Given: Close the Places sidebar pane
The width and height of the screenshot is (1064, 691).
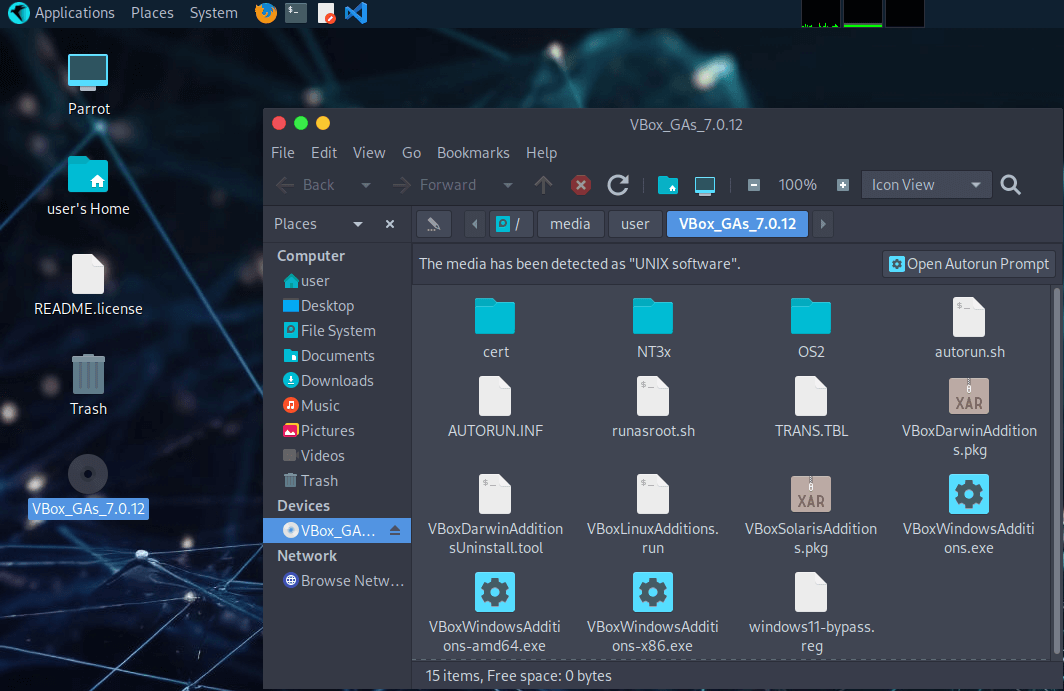Looking at the screenshot, I should pos(390,224).
